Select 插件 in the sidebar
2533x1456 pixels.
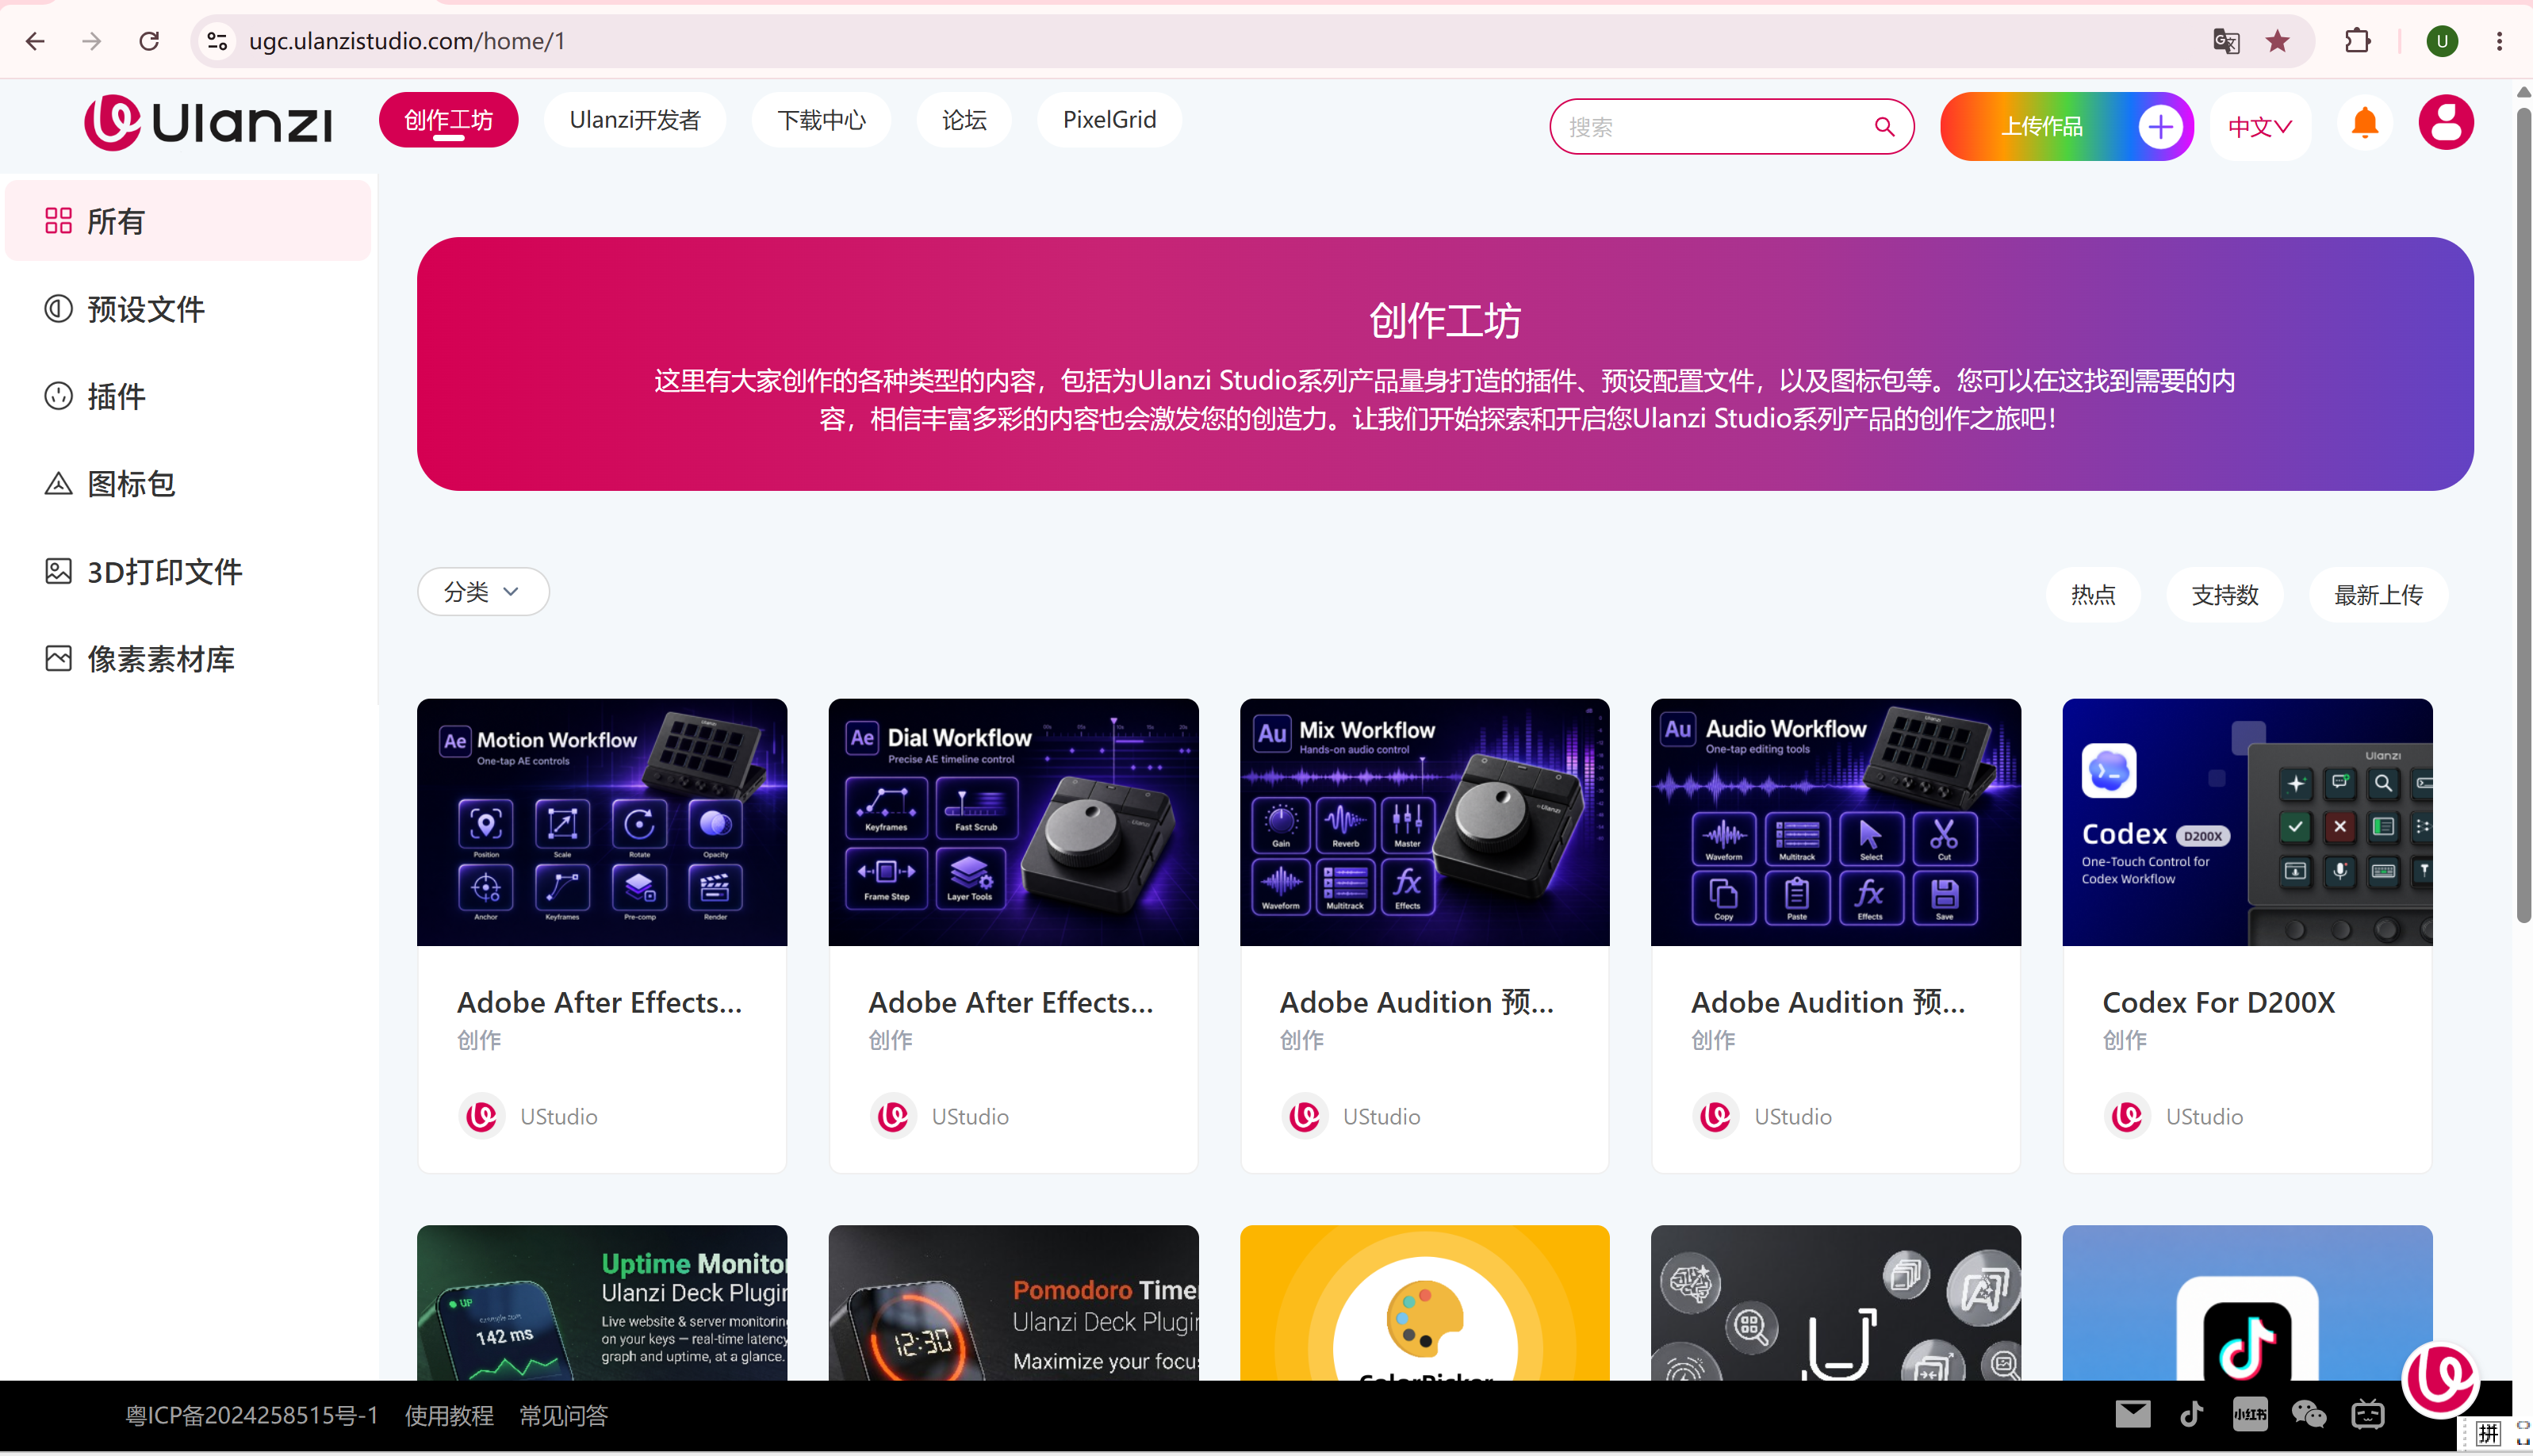188,396
